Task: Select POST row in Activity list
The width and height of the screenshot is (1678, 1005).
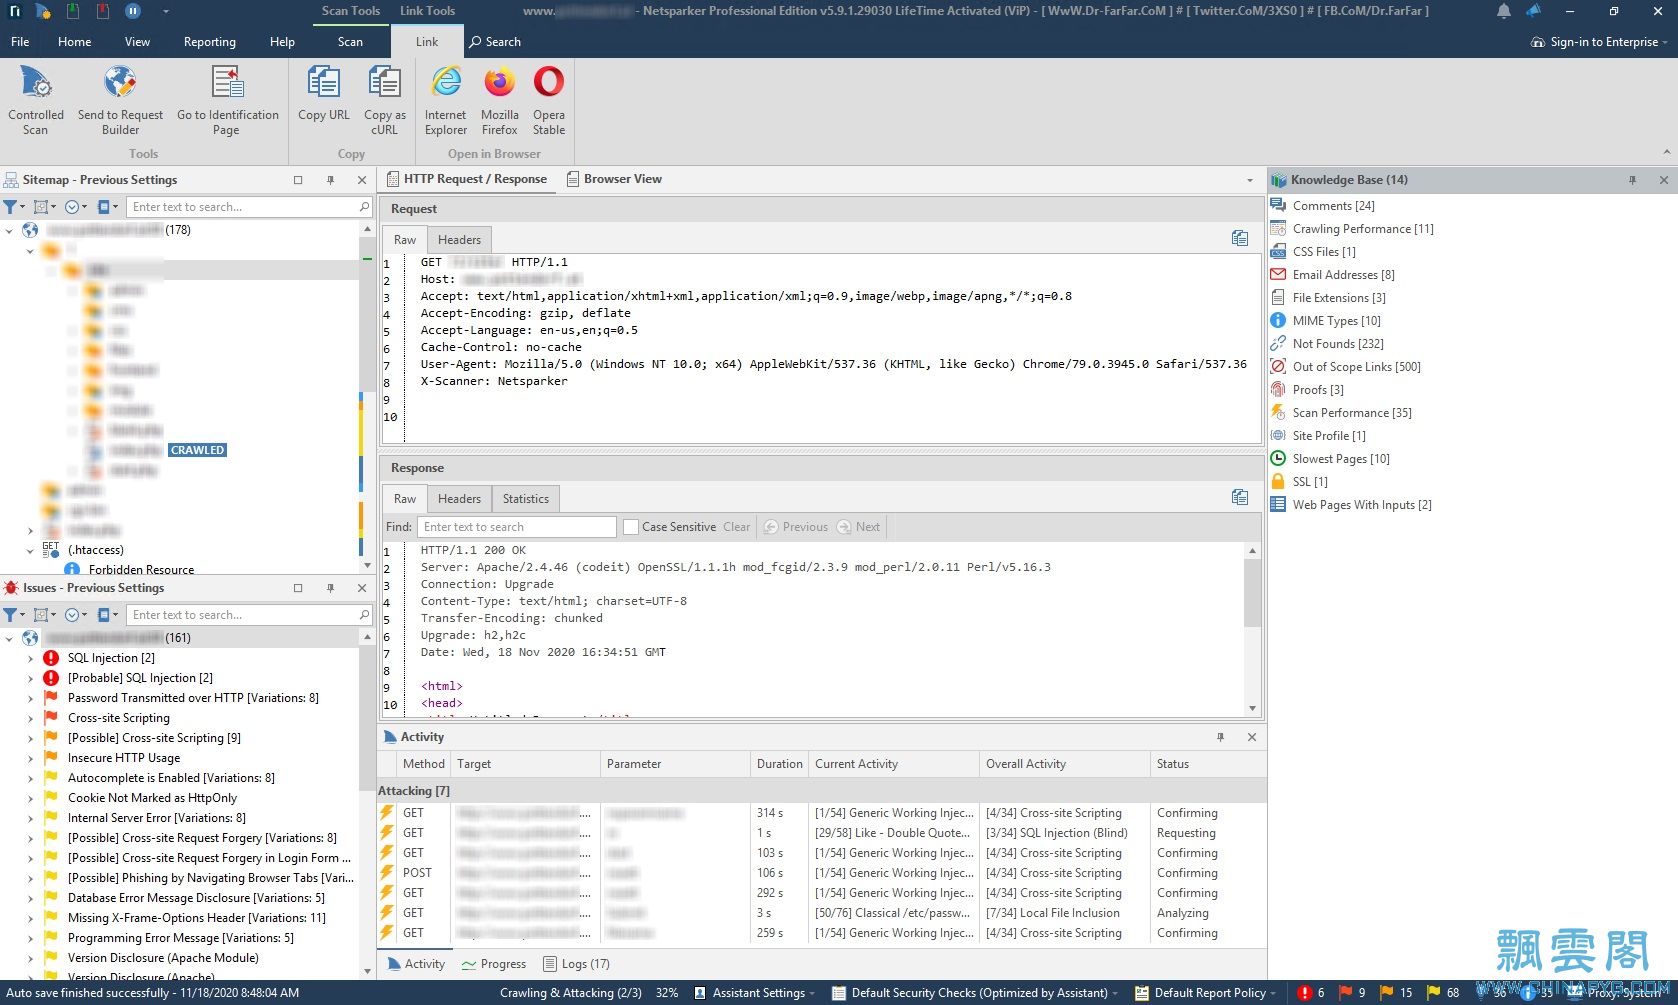Action: 820,873
